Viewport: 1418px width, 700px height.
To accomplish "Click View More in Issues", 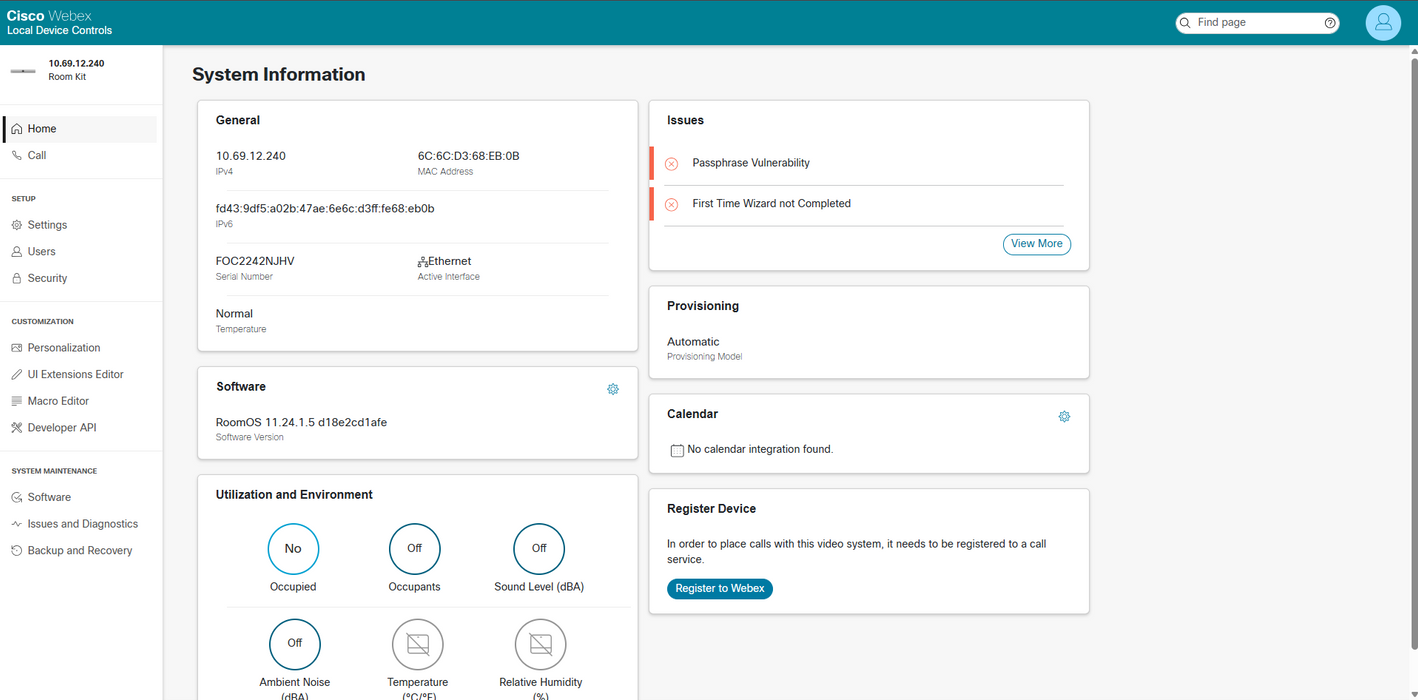I will pos(1037,244).
